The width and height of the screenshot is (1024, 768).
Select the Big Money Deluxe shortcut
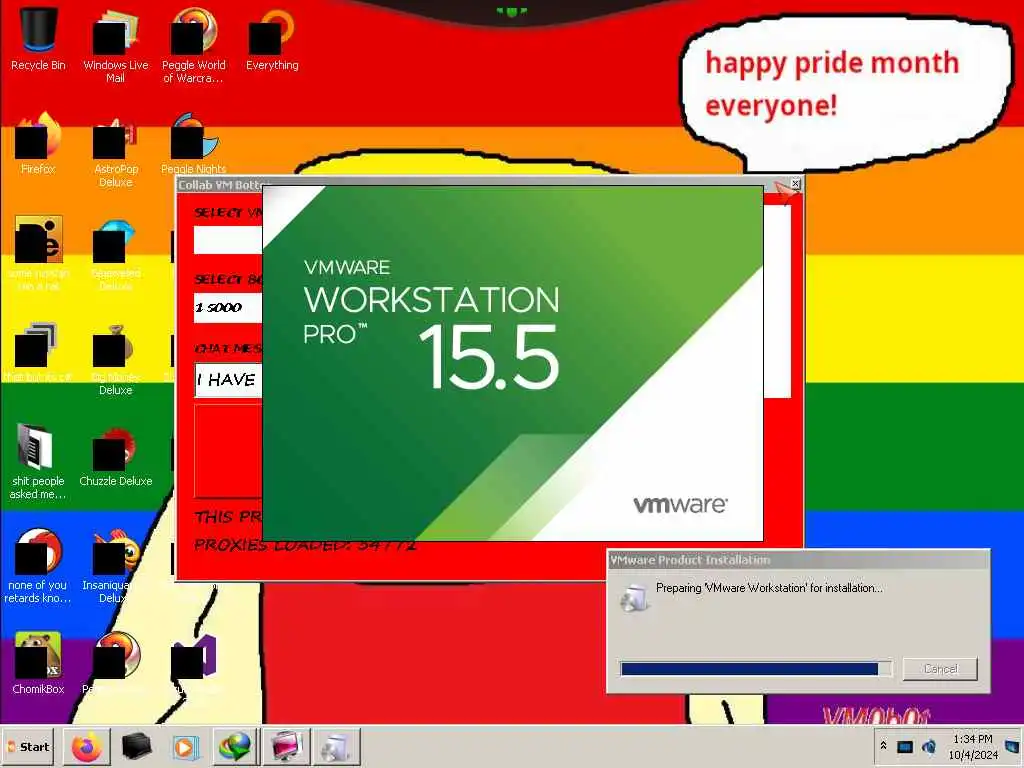point(116,359)
